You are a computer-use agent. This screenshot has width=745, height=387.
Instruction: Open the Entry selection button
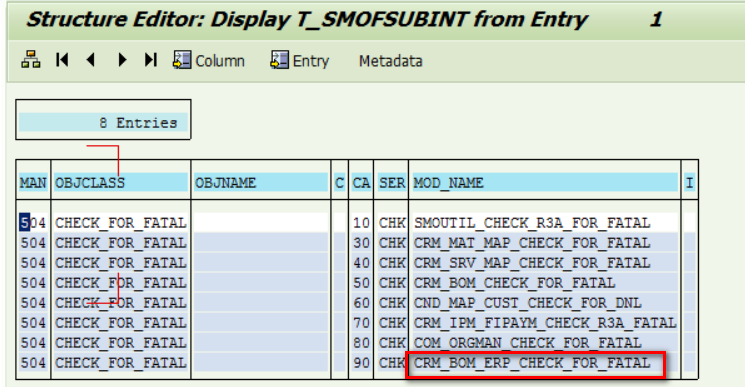click(299, 61)
